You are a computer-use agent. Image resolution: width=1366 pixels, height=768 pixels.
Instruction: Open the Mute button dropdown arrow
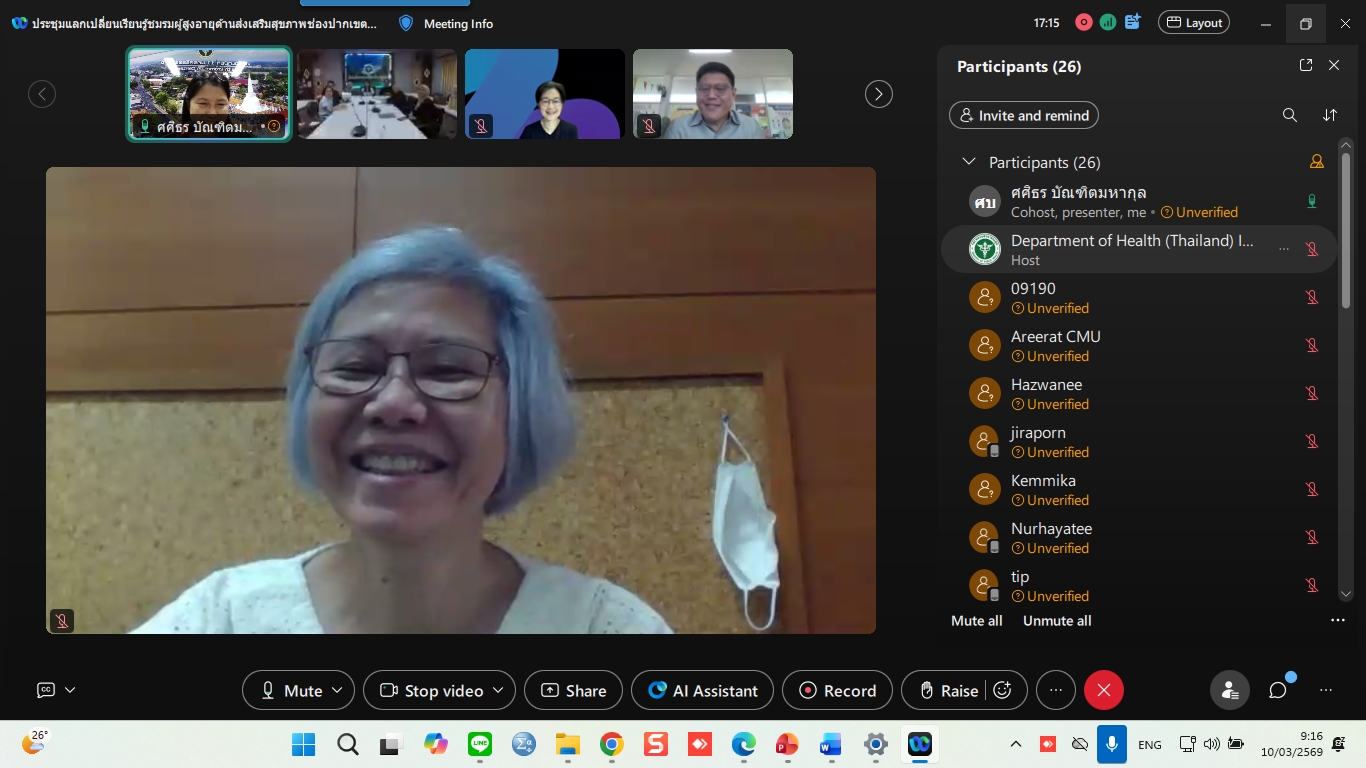pos(338,690)
